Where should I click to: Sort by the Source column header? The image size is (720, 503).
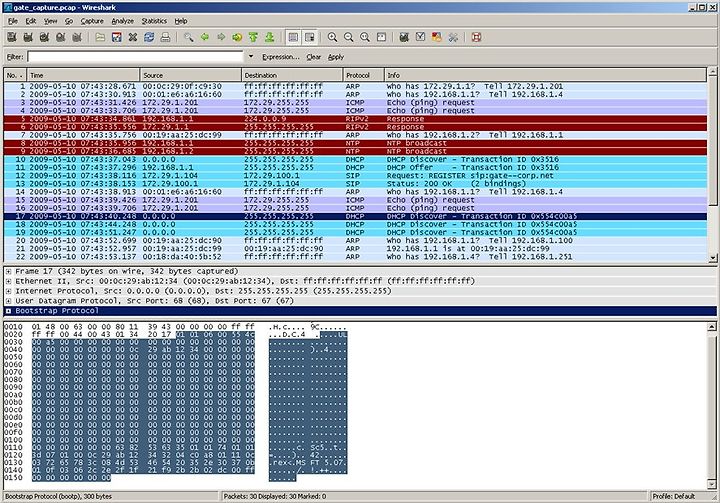191,75
